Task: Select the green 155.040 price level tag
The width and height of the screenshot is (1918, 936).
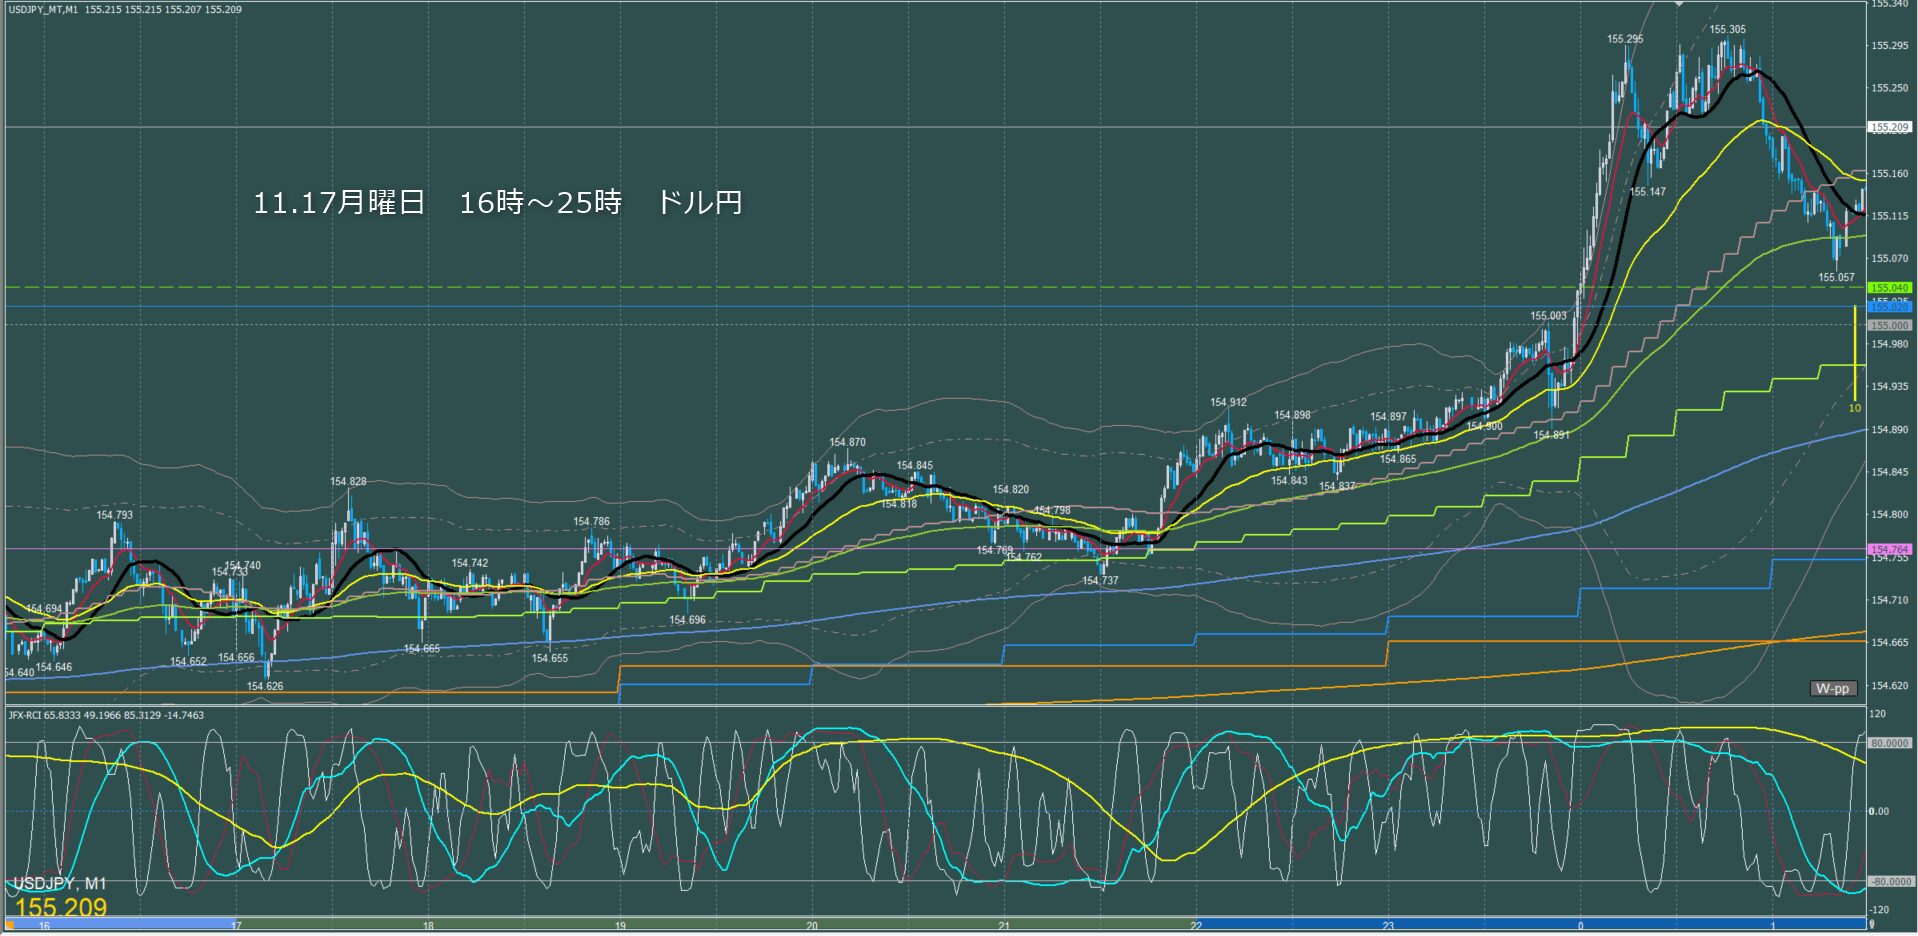Action: [x=1889, y=288]
